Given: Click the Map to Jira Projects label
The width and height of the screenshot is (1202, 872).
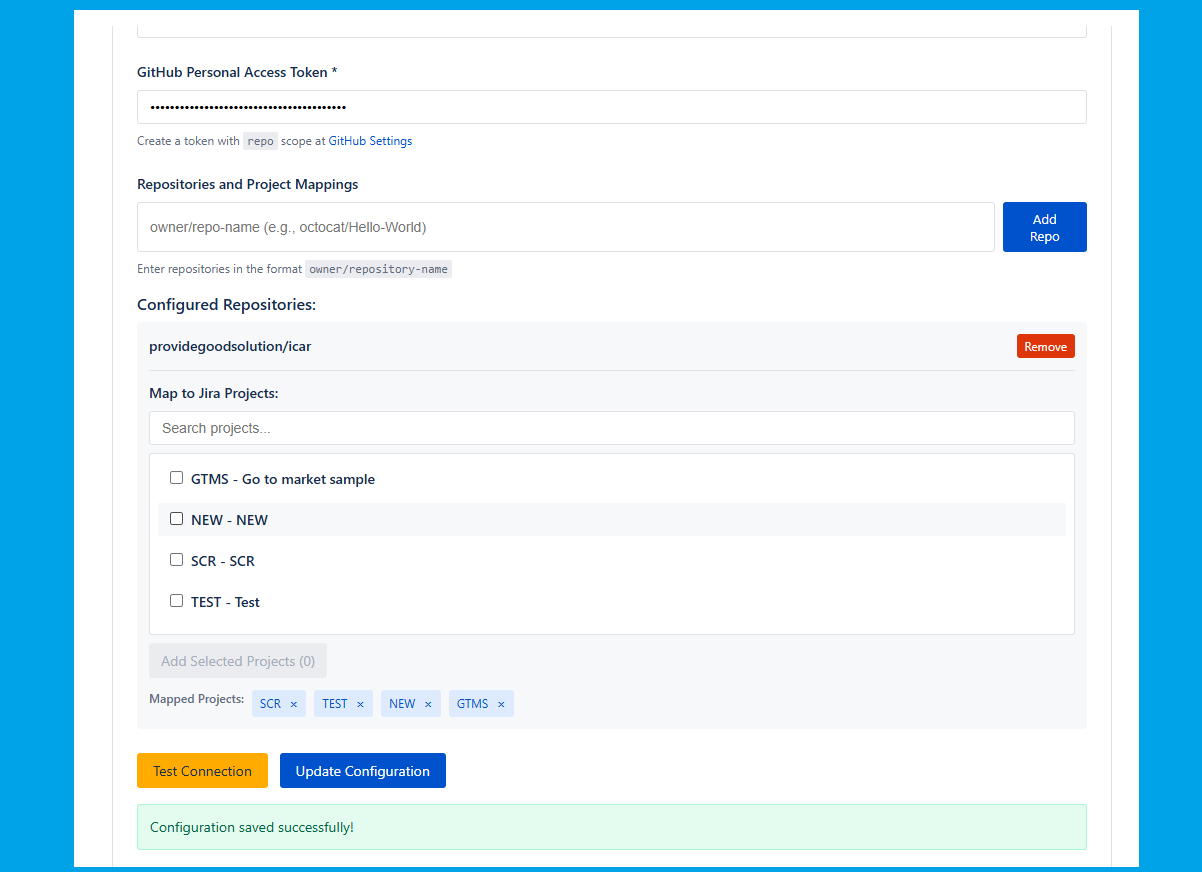Looking at the screenshot, I should click(x=214, y=393).
